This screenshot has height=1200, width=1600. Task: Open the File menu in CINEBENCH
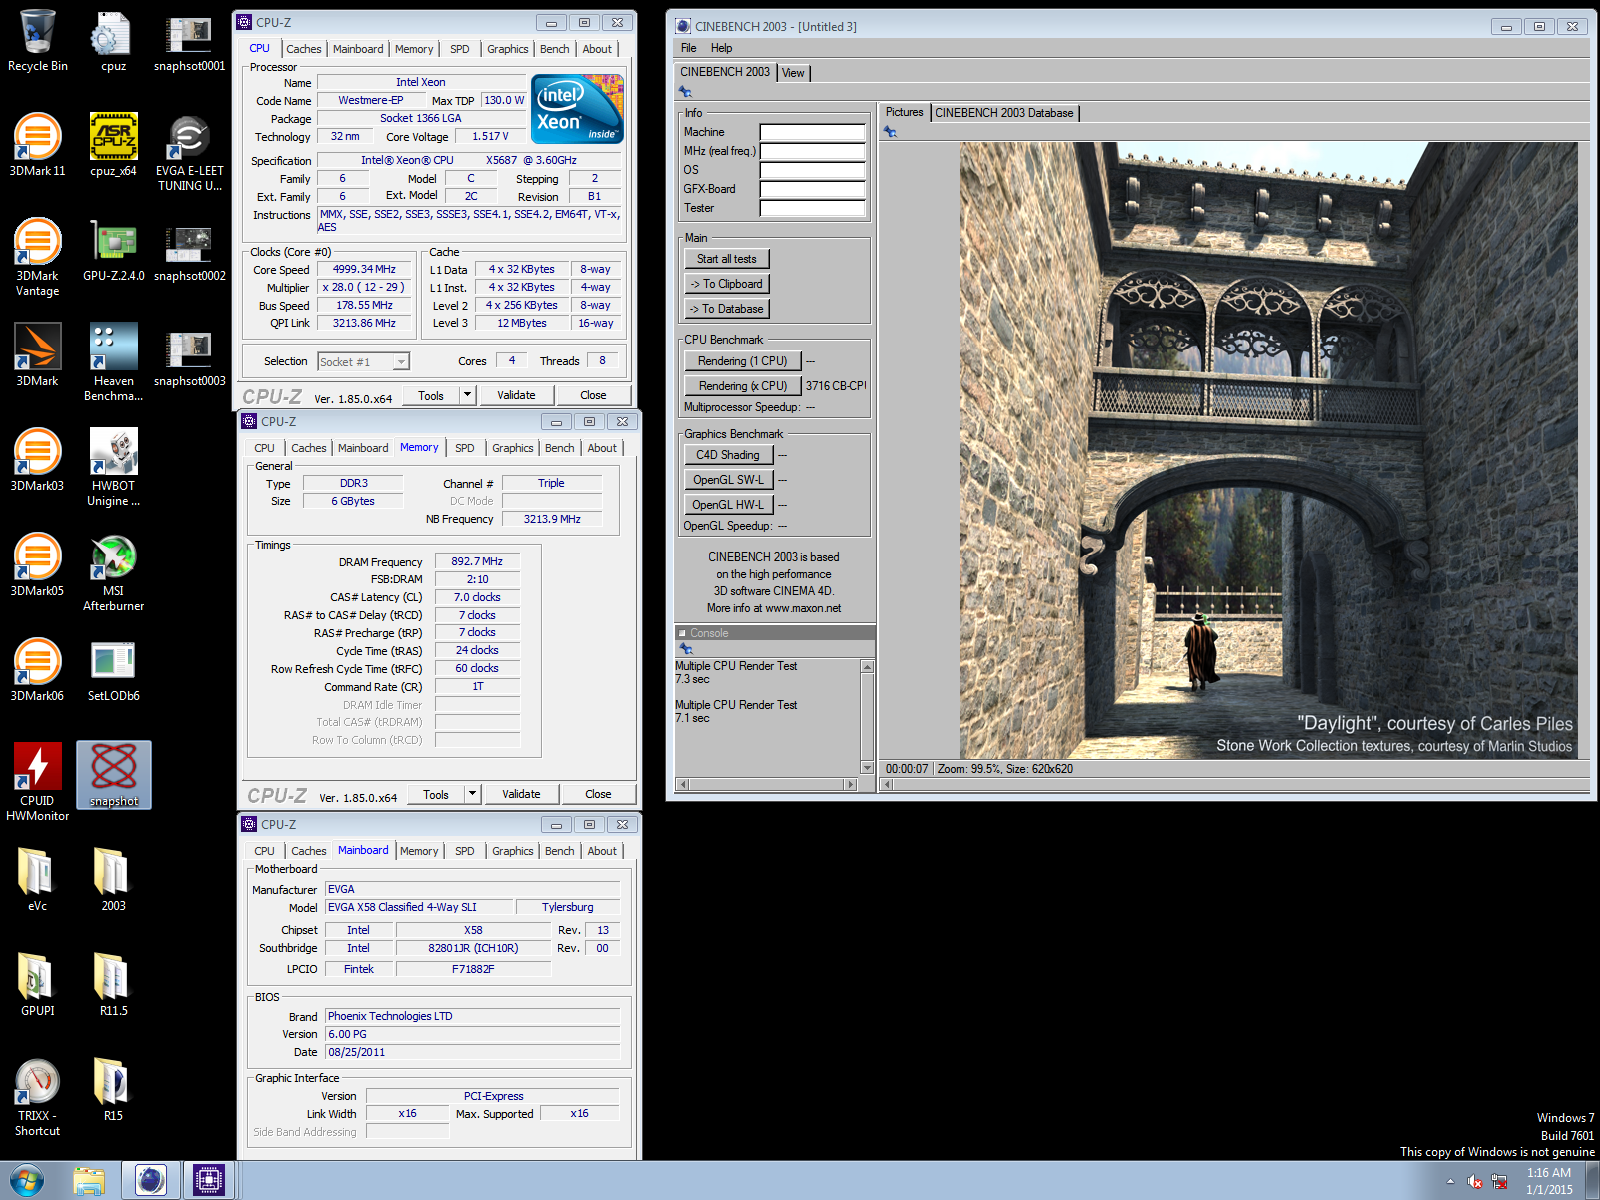689,48
